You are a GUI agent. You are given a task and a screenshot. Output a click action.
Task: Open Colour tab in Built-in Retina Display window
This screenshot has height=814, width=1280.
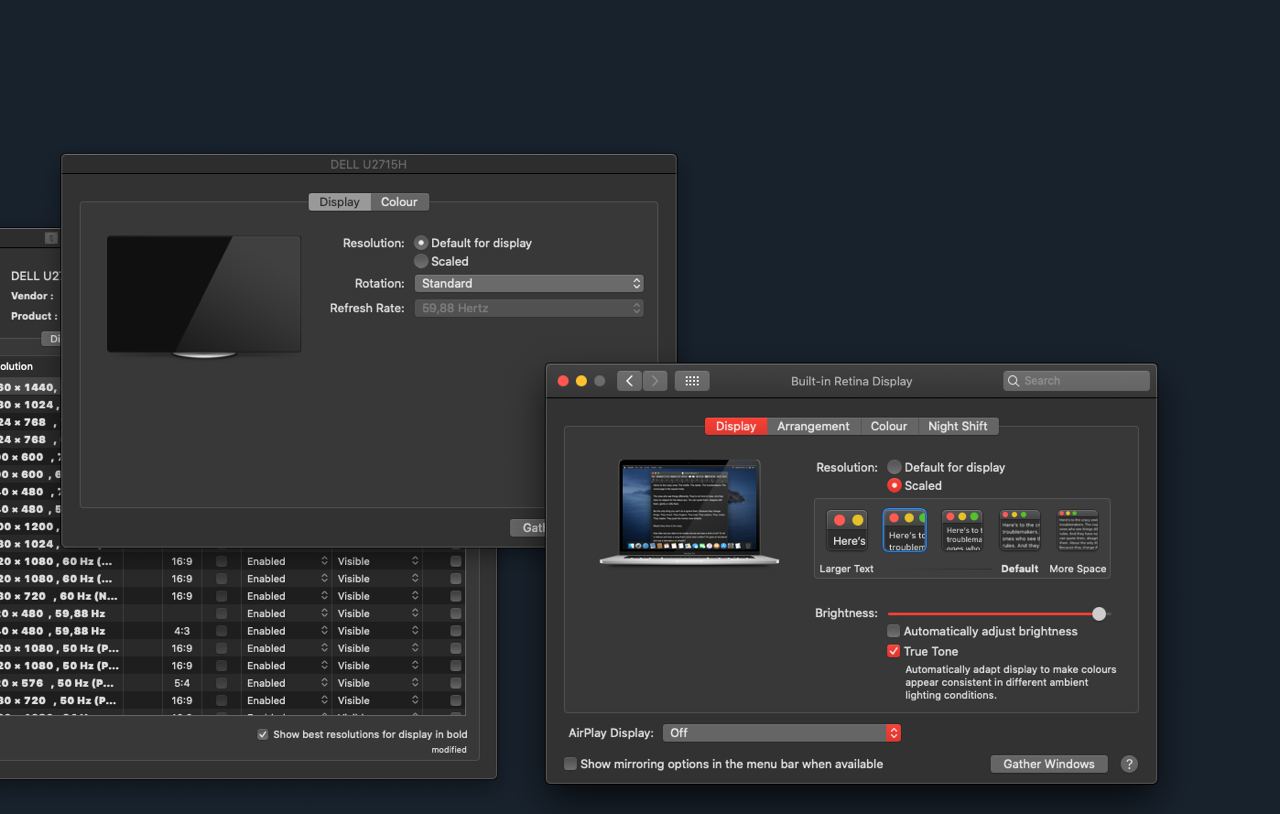pos(888,426)
